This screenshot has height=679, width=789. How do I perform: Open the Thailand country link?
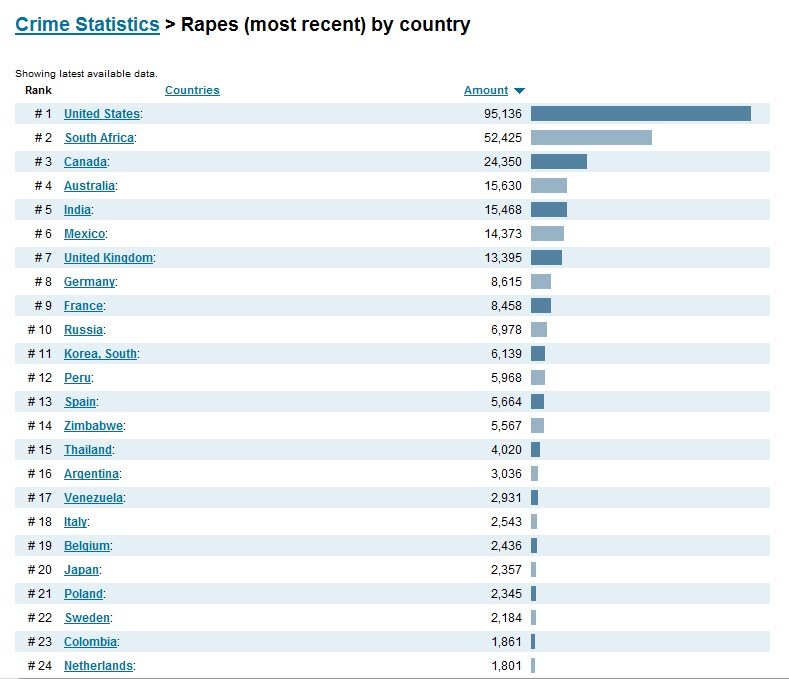(x=88, y=450)
